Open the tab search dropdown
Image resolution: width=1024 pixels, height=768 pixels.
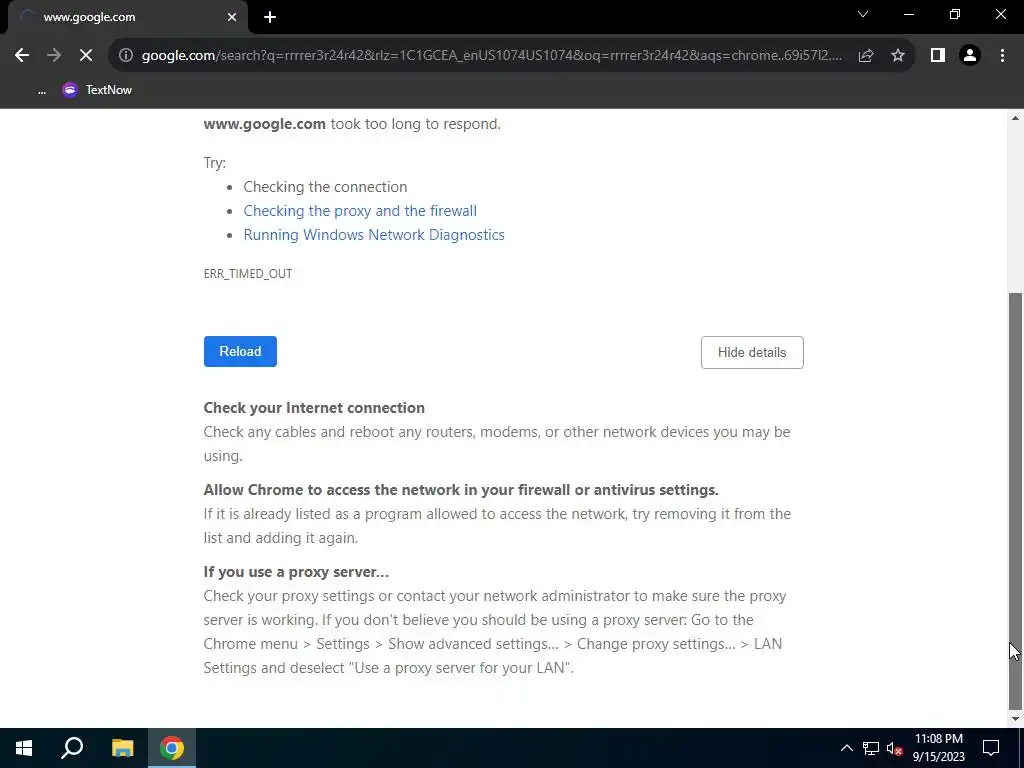pos(863,14)
